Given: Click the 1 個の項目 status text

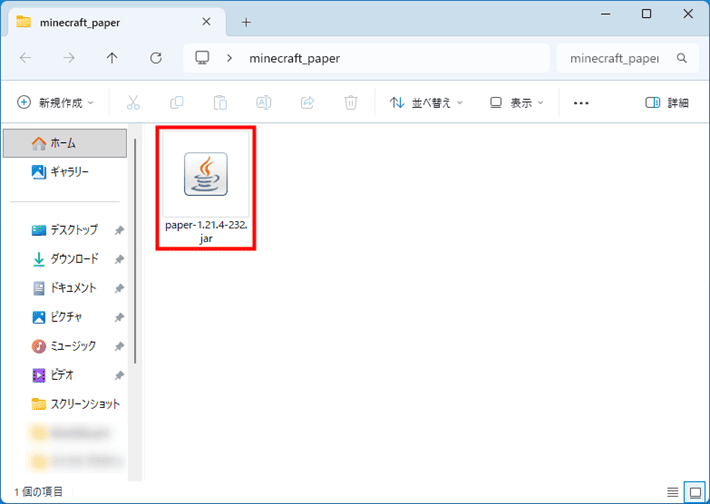Looking at the screenshot, I should tap(38, 492).
